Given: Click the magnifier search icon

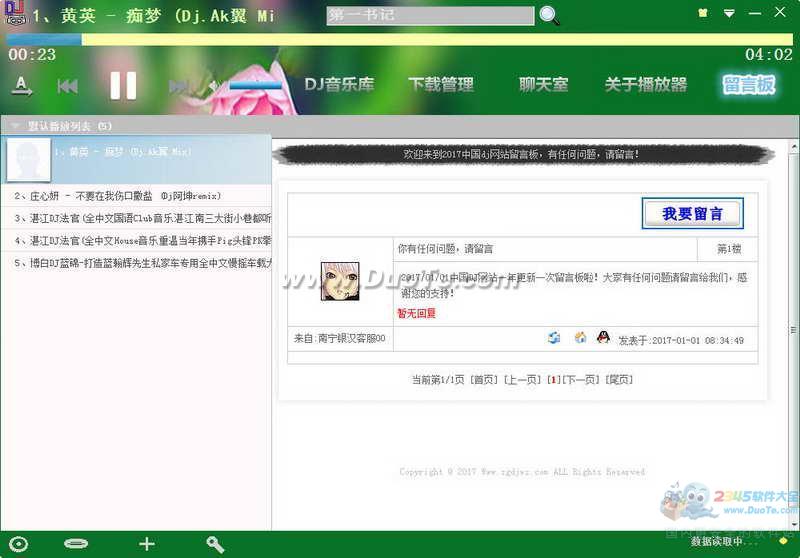Looking at the screenshot, I should [x=549, y=15].
